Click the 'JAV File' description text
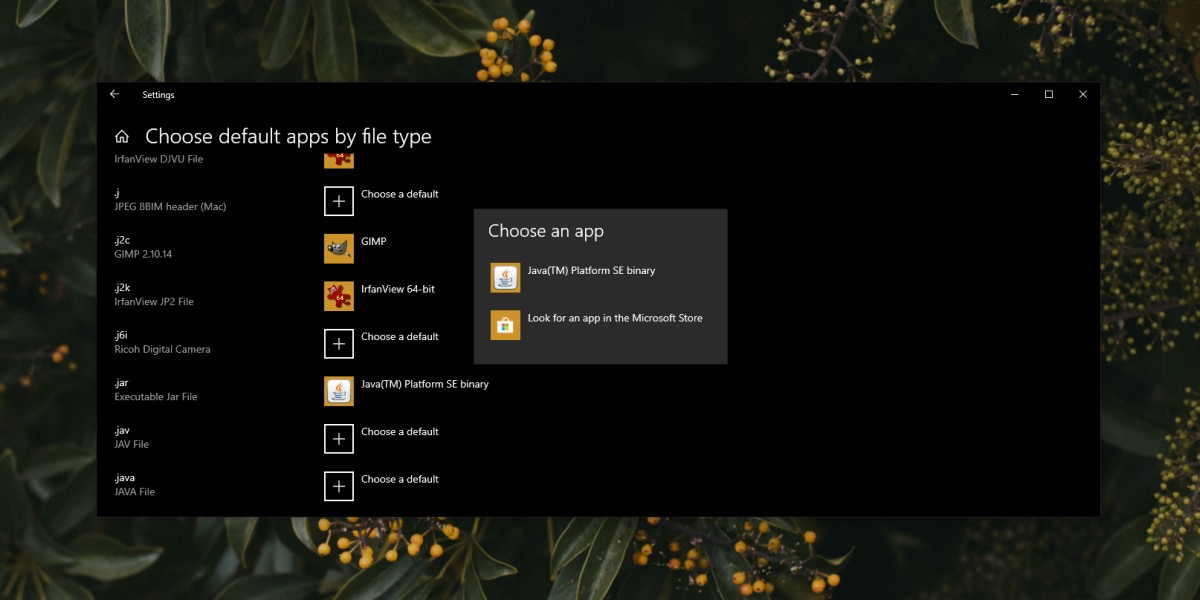The image size is (1200, 600). (131, 444)
